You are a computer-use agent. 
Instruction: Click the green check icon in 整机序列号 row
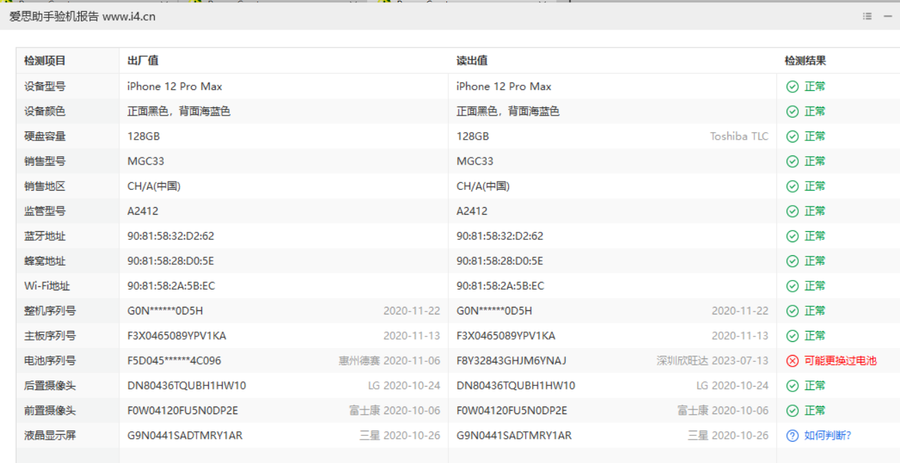(792, 311)
